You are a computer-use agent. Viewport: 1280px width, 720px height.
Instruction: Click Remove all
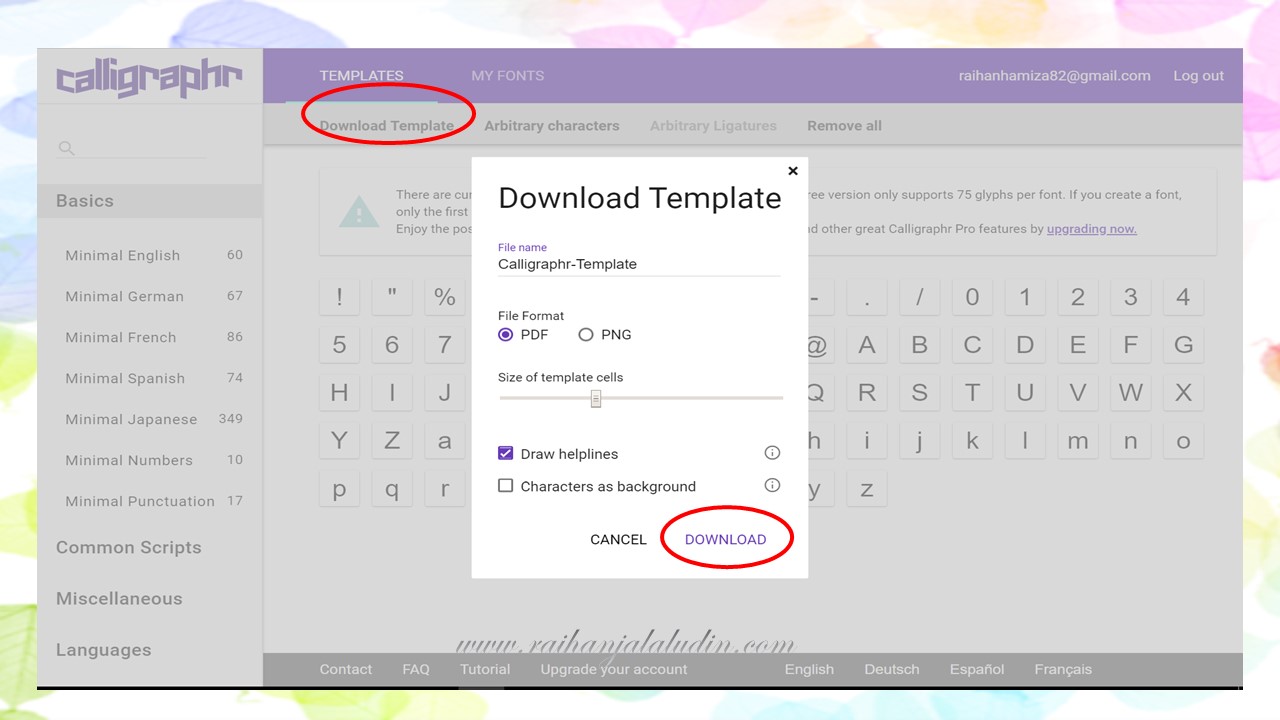click(x=845, y=126)
